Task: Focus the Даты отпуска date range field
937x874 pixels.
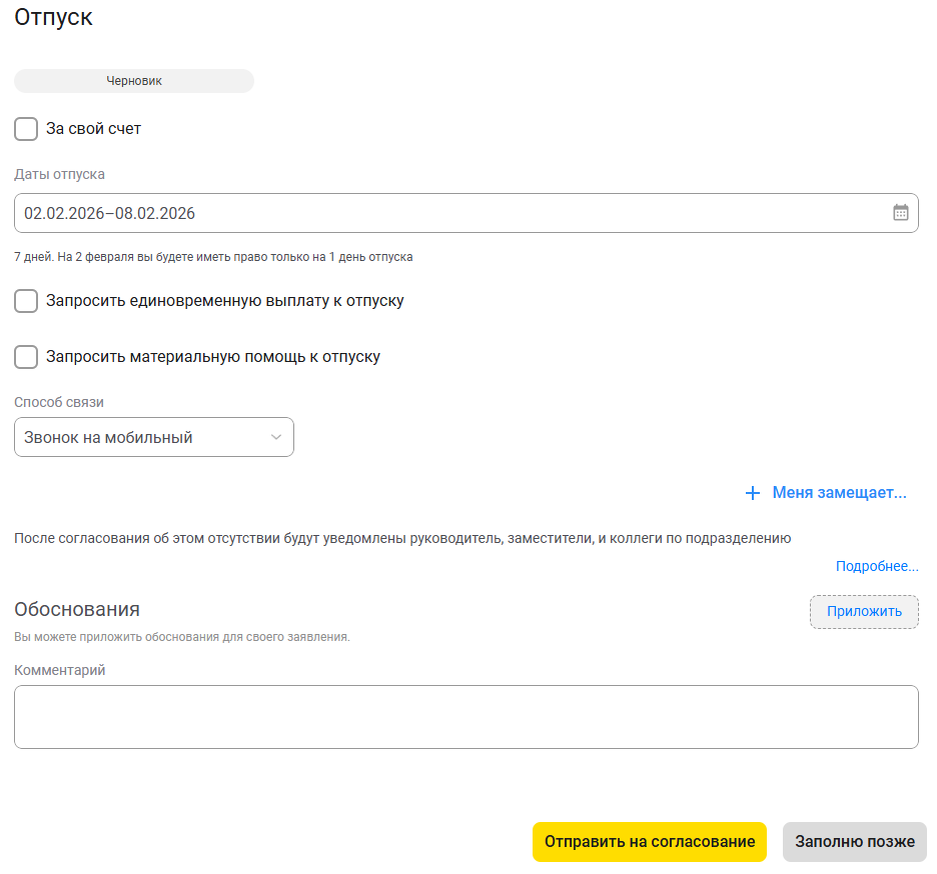Action: [x=466, y=213]
